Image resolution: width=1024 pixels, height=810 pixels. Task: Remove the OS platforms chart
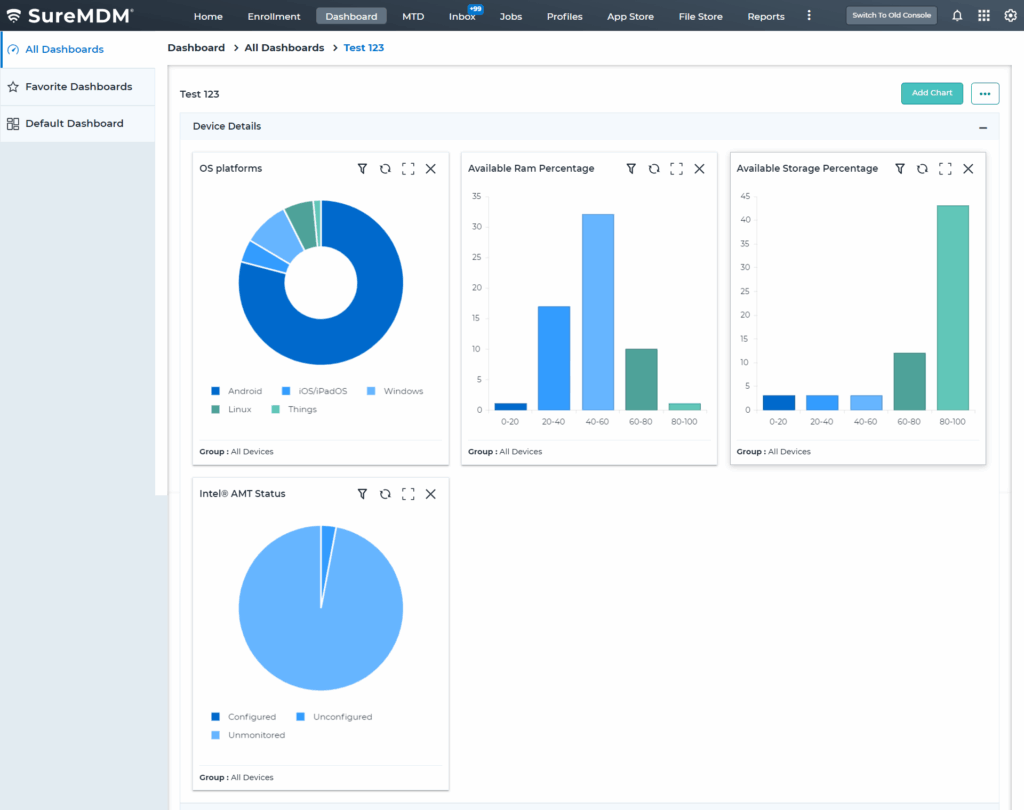431,168
